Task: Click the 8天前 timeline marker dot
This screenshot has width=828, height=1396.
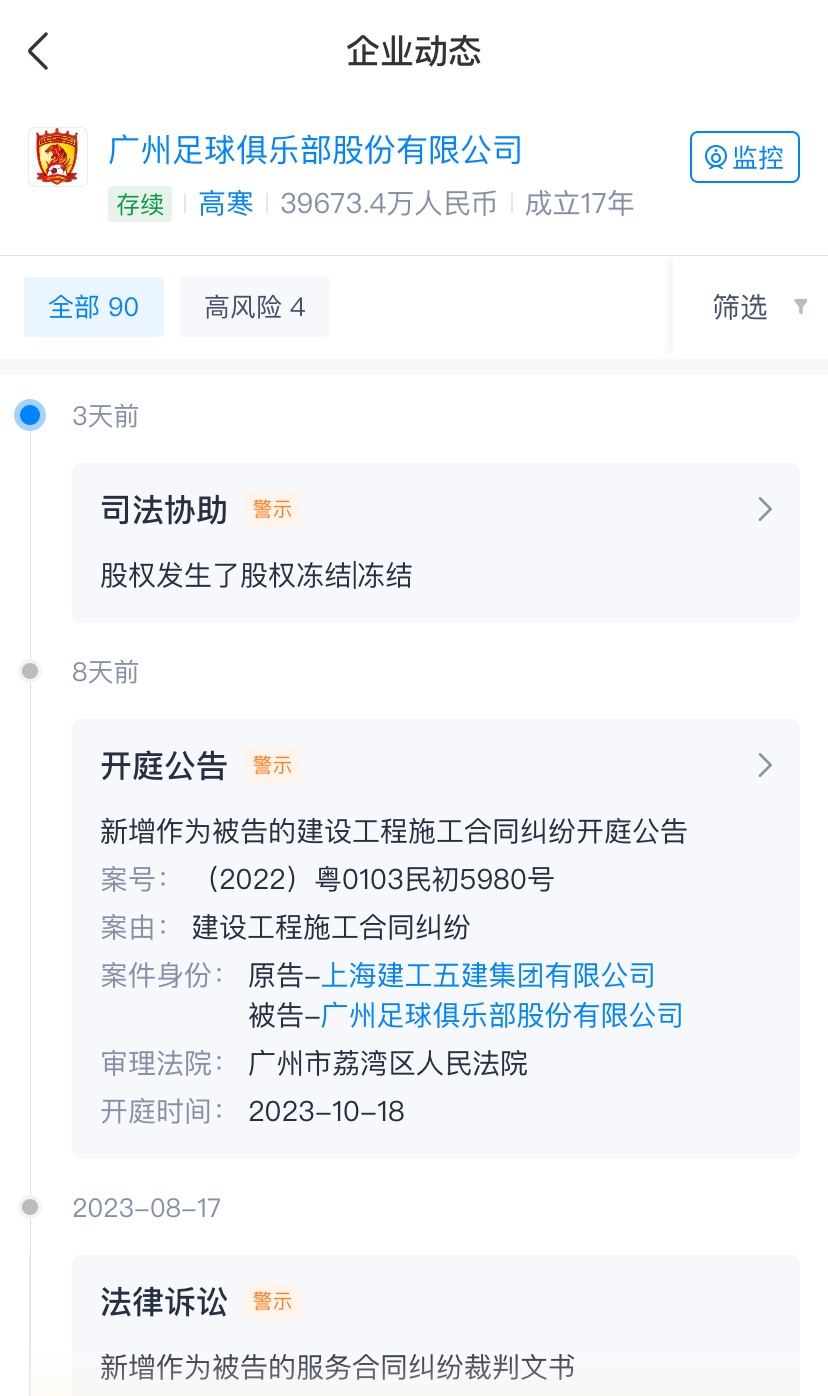Action: pyautogui.click(x=31, y=672)
